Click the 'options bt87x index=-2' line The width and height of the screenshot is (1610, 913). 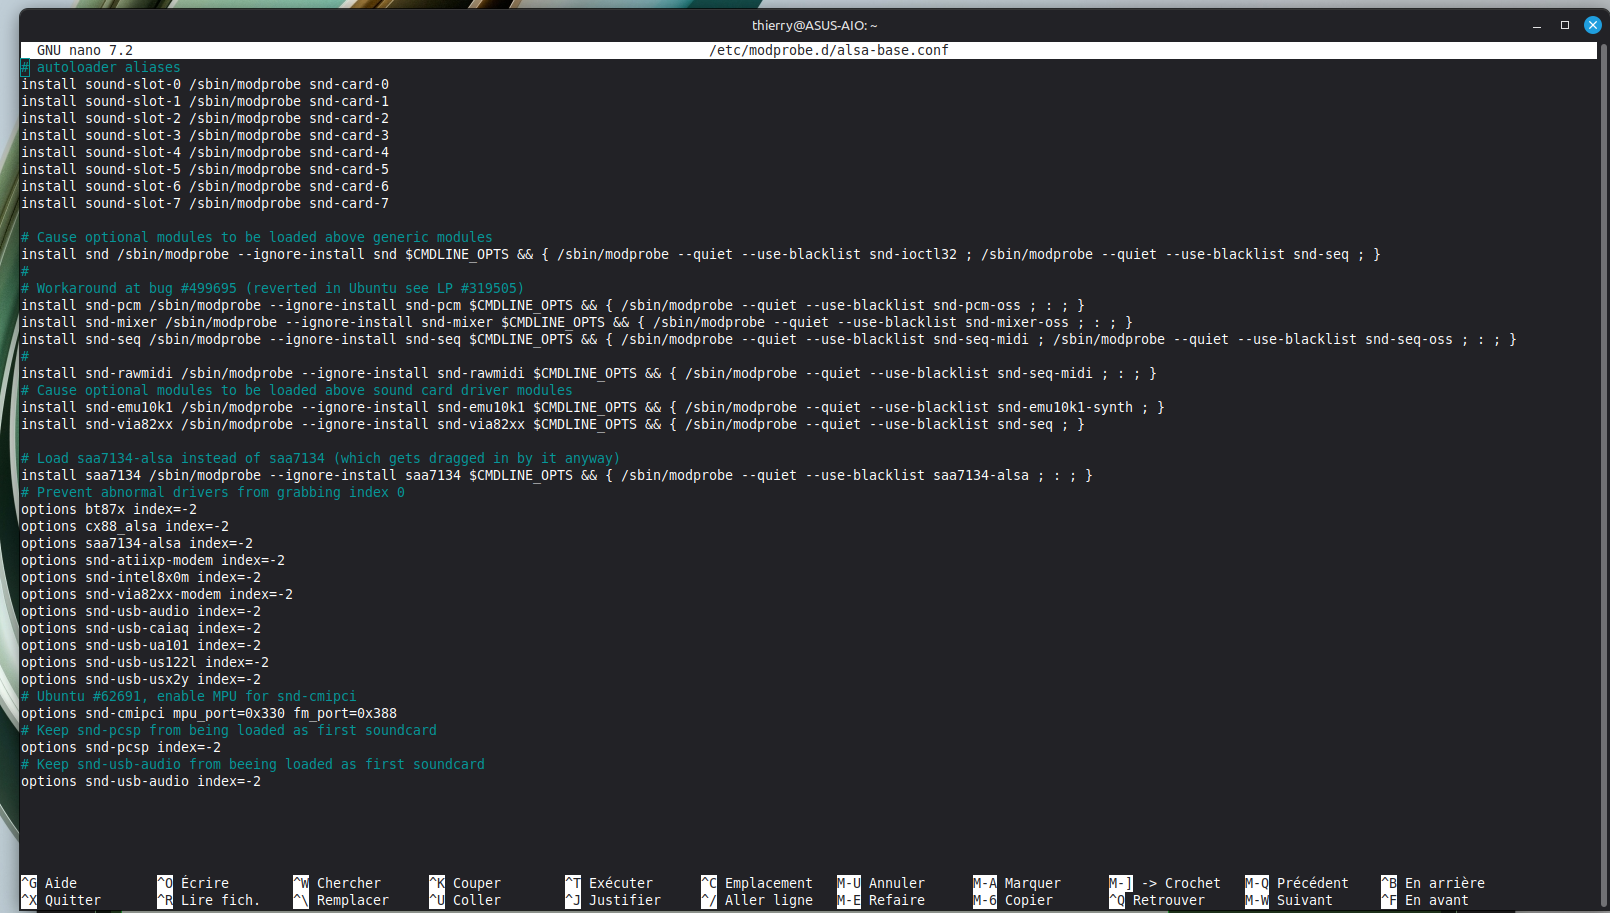[108, 509]
